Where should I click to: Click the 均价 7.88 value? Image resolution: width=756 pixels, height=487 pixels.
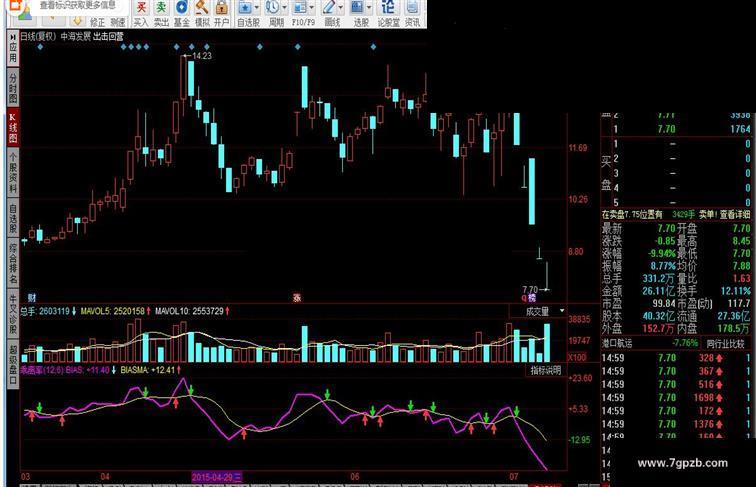point(742,266)
